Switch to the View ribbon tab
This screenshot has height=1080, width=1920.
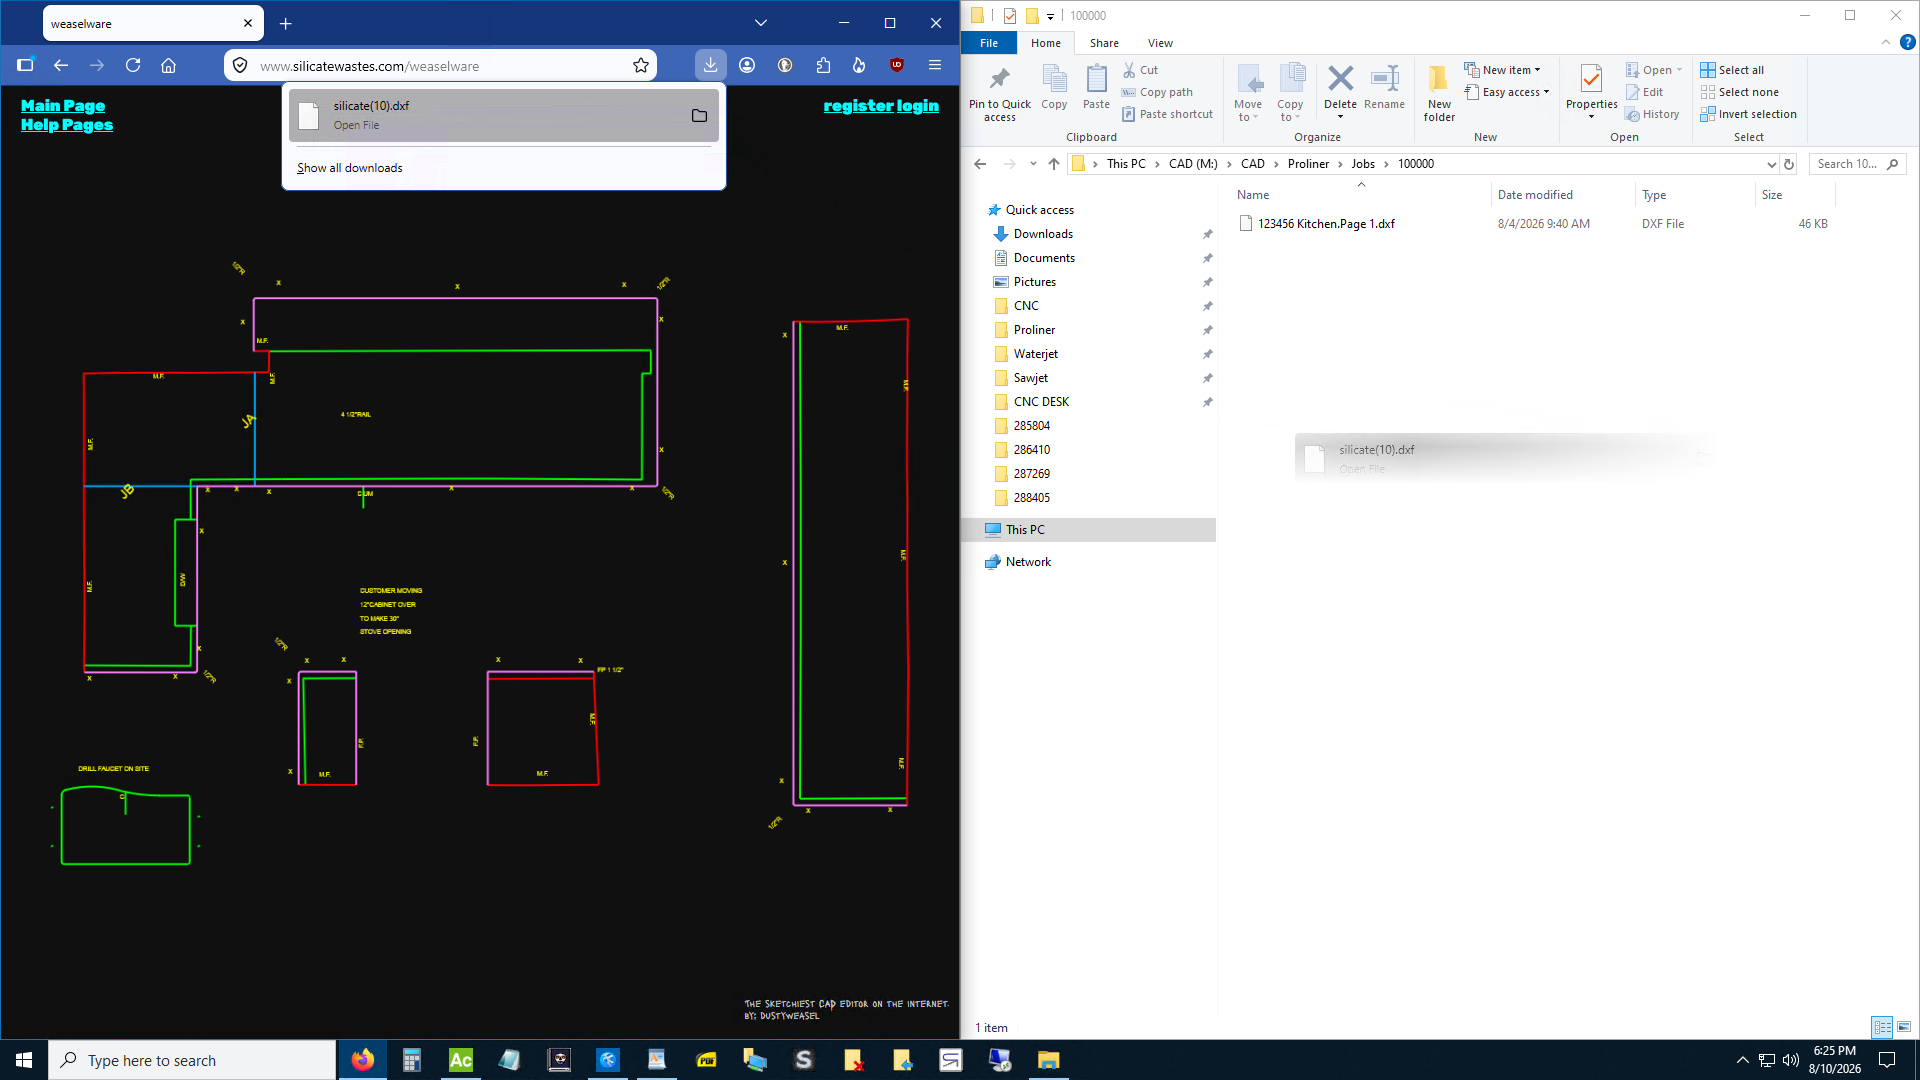(x=1160, y=43)
